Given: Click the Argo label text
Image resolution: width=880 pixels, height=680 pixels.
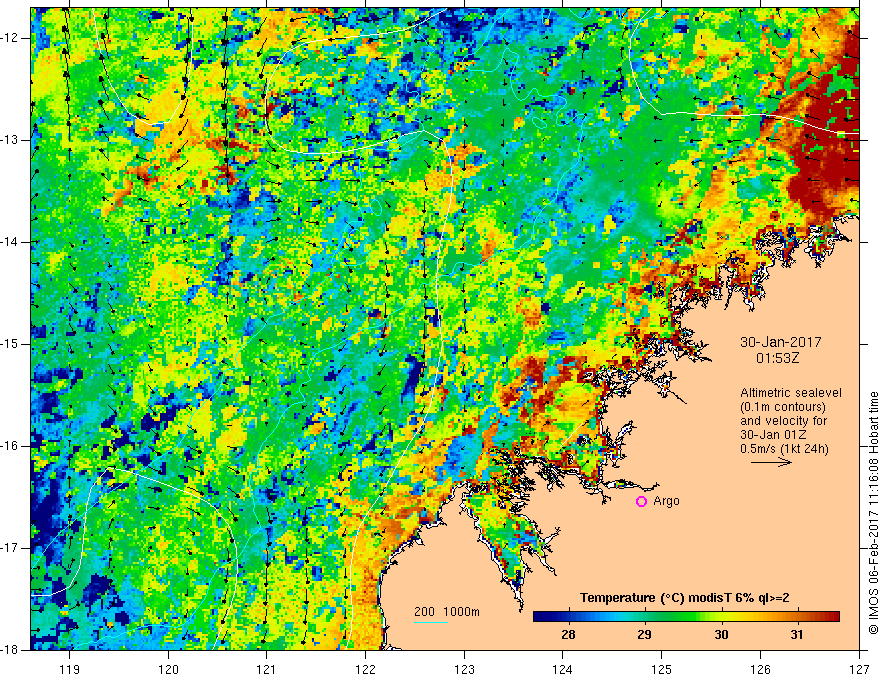Looking at the screenshot, I should click(666, 501).
